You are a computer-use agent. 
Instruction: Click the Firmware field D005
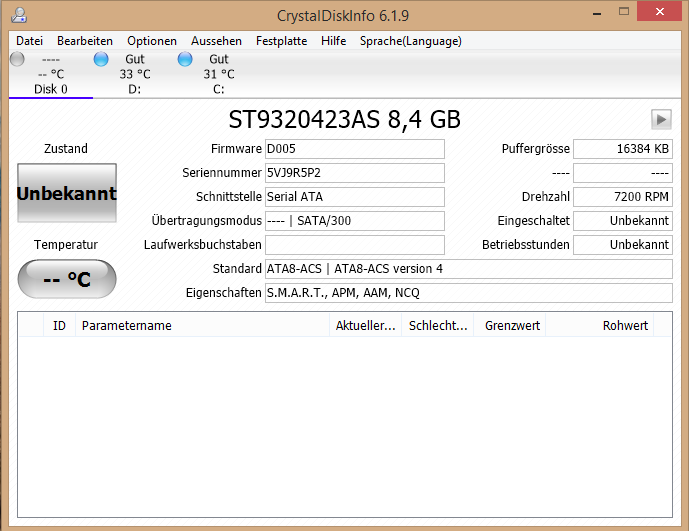tap(355, 149)
